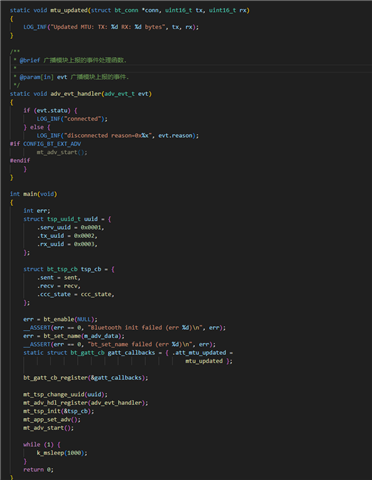Click the "err = bt_enable(NULL);" line
Viewport: 372px width, 480px height.
60,319
